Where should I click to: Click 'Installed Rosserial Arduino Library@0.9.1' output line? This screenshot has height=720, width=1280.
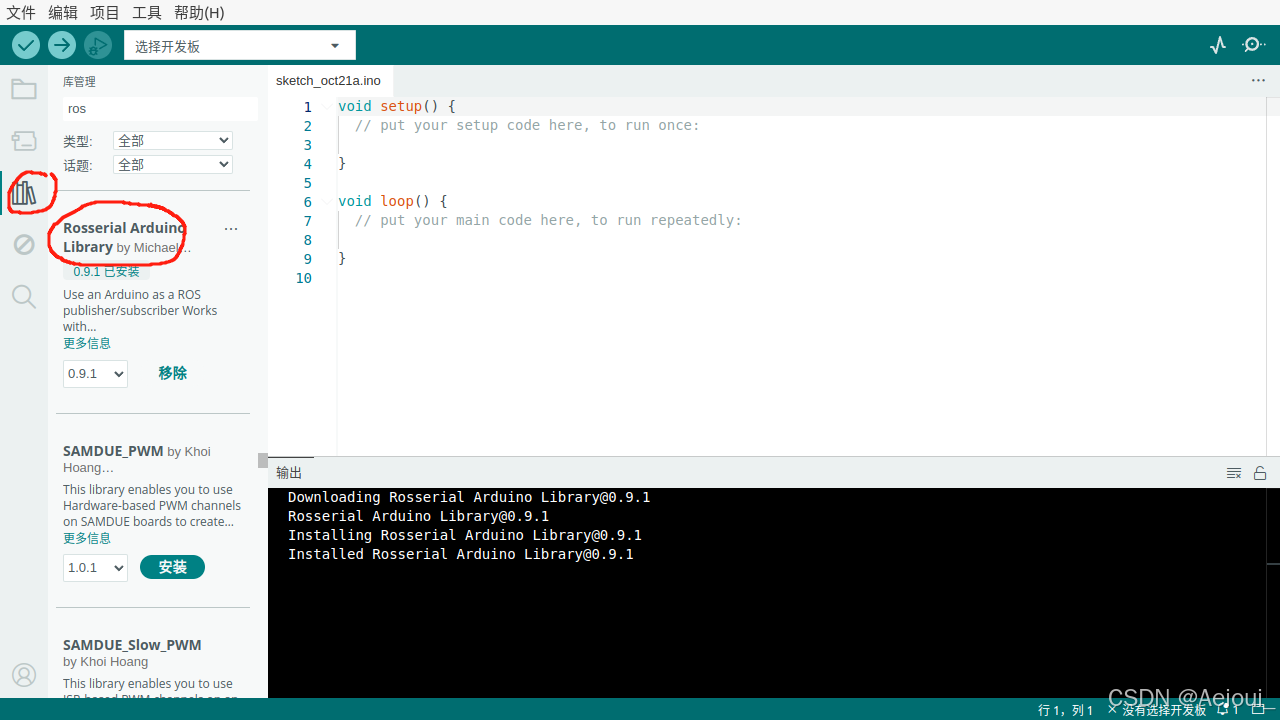[x=461, y=554]
